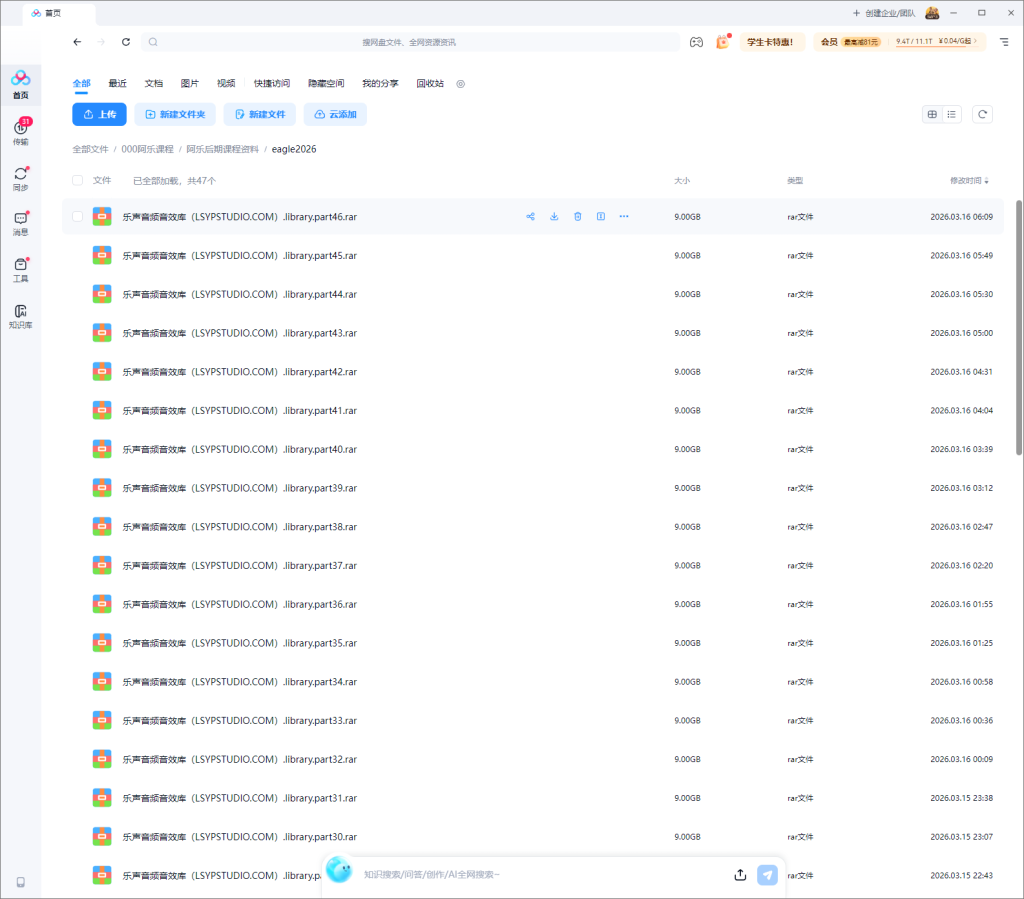Open the 同步 sync section in sidebar
Screen dimensions: 1024x899
(20, 178)
